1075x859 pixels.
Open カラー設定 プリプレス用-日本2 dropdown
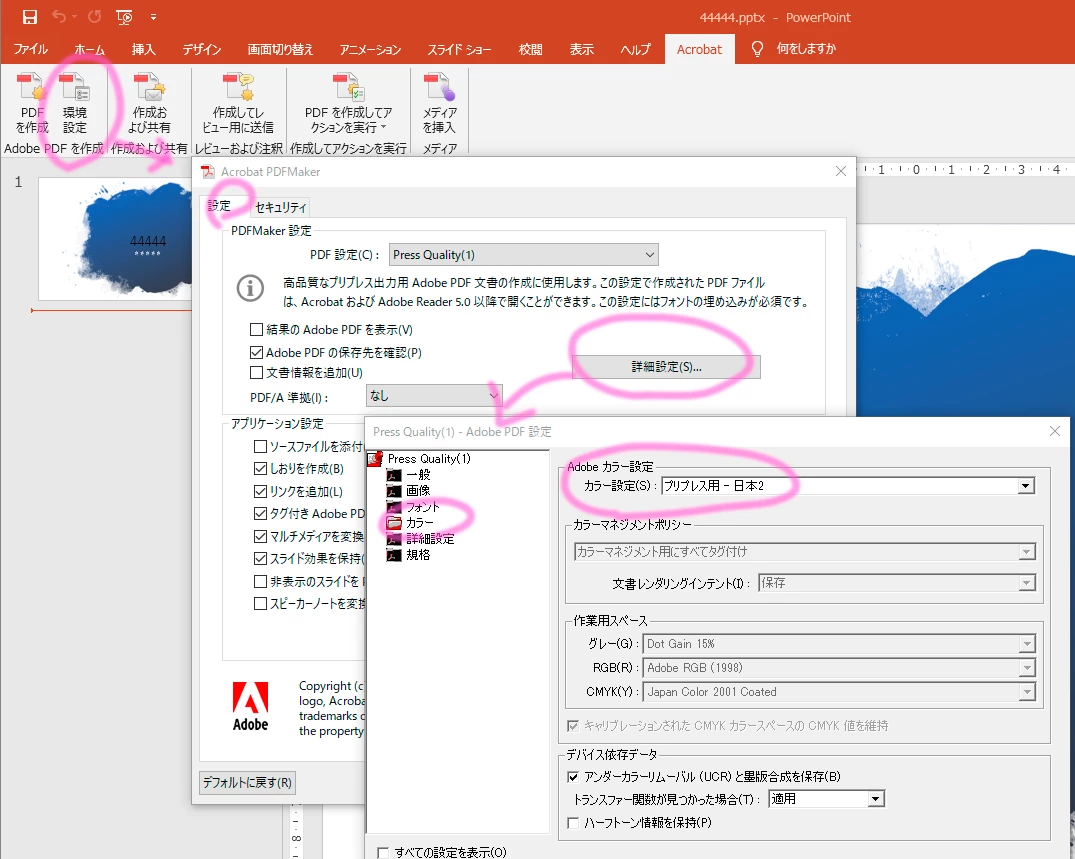(x=848, y=486)
